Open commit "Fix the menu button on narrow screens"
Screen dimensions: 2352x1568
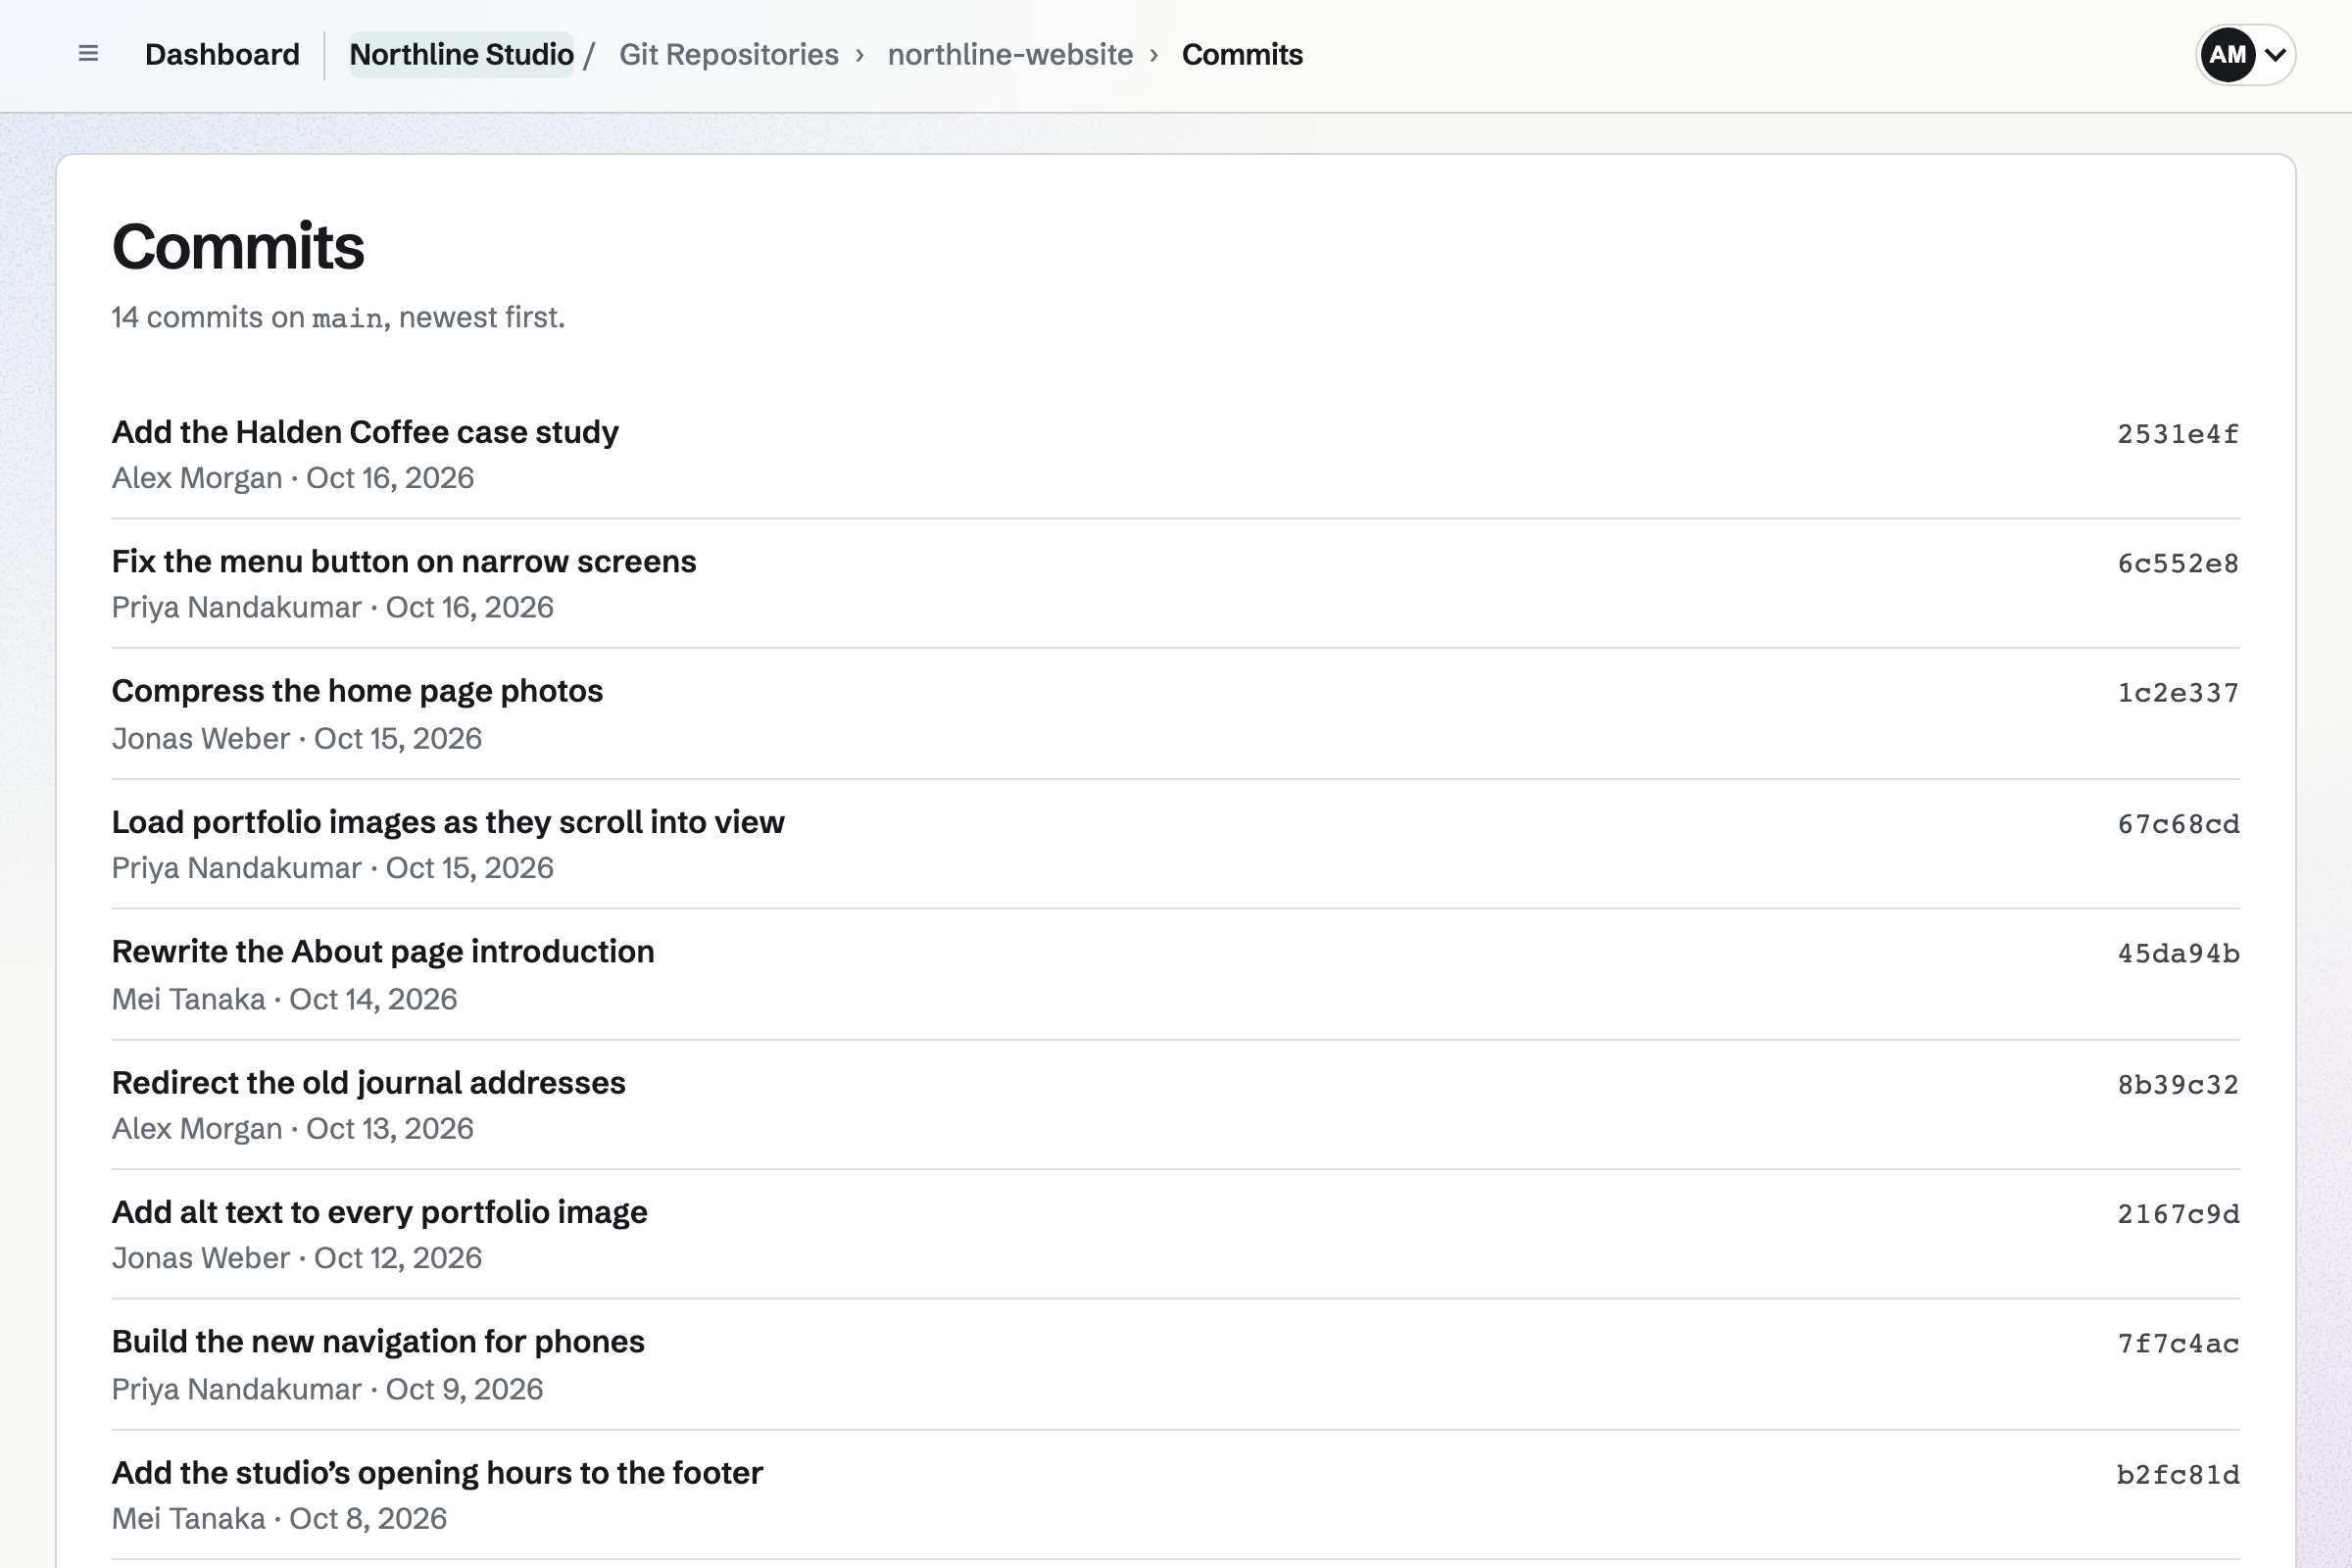click(x=404, y=562)
